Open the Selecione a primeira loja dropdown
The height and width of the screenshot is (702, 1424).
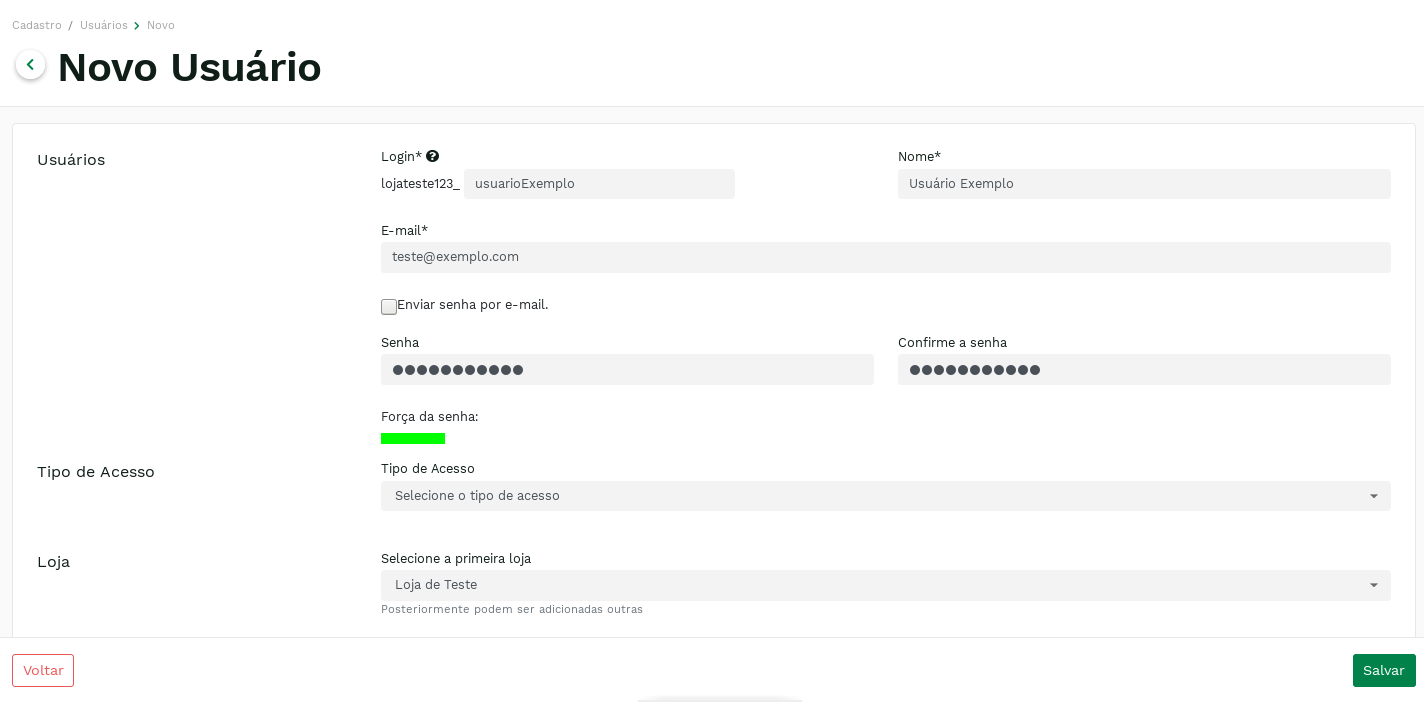(885, 585)
